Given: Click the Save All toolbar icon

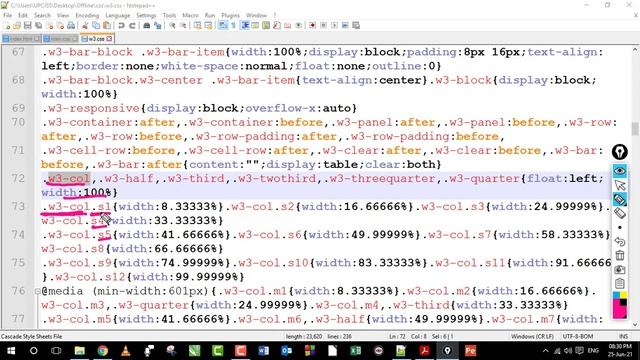Looking at the screenshot, I should coord(39,25).
